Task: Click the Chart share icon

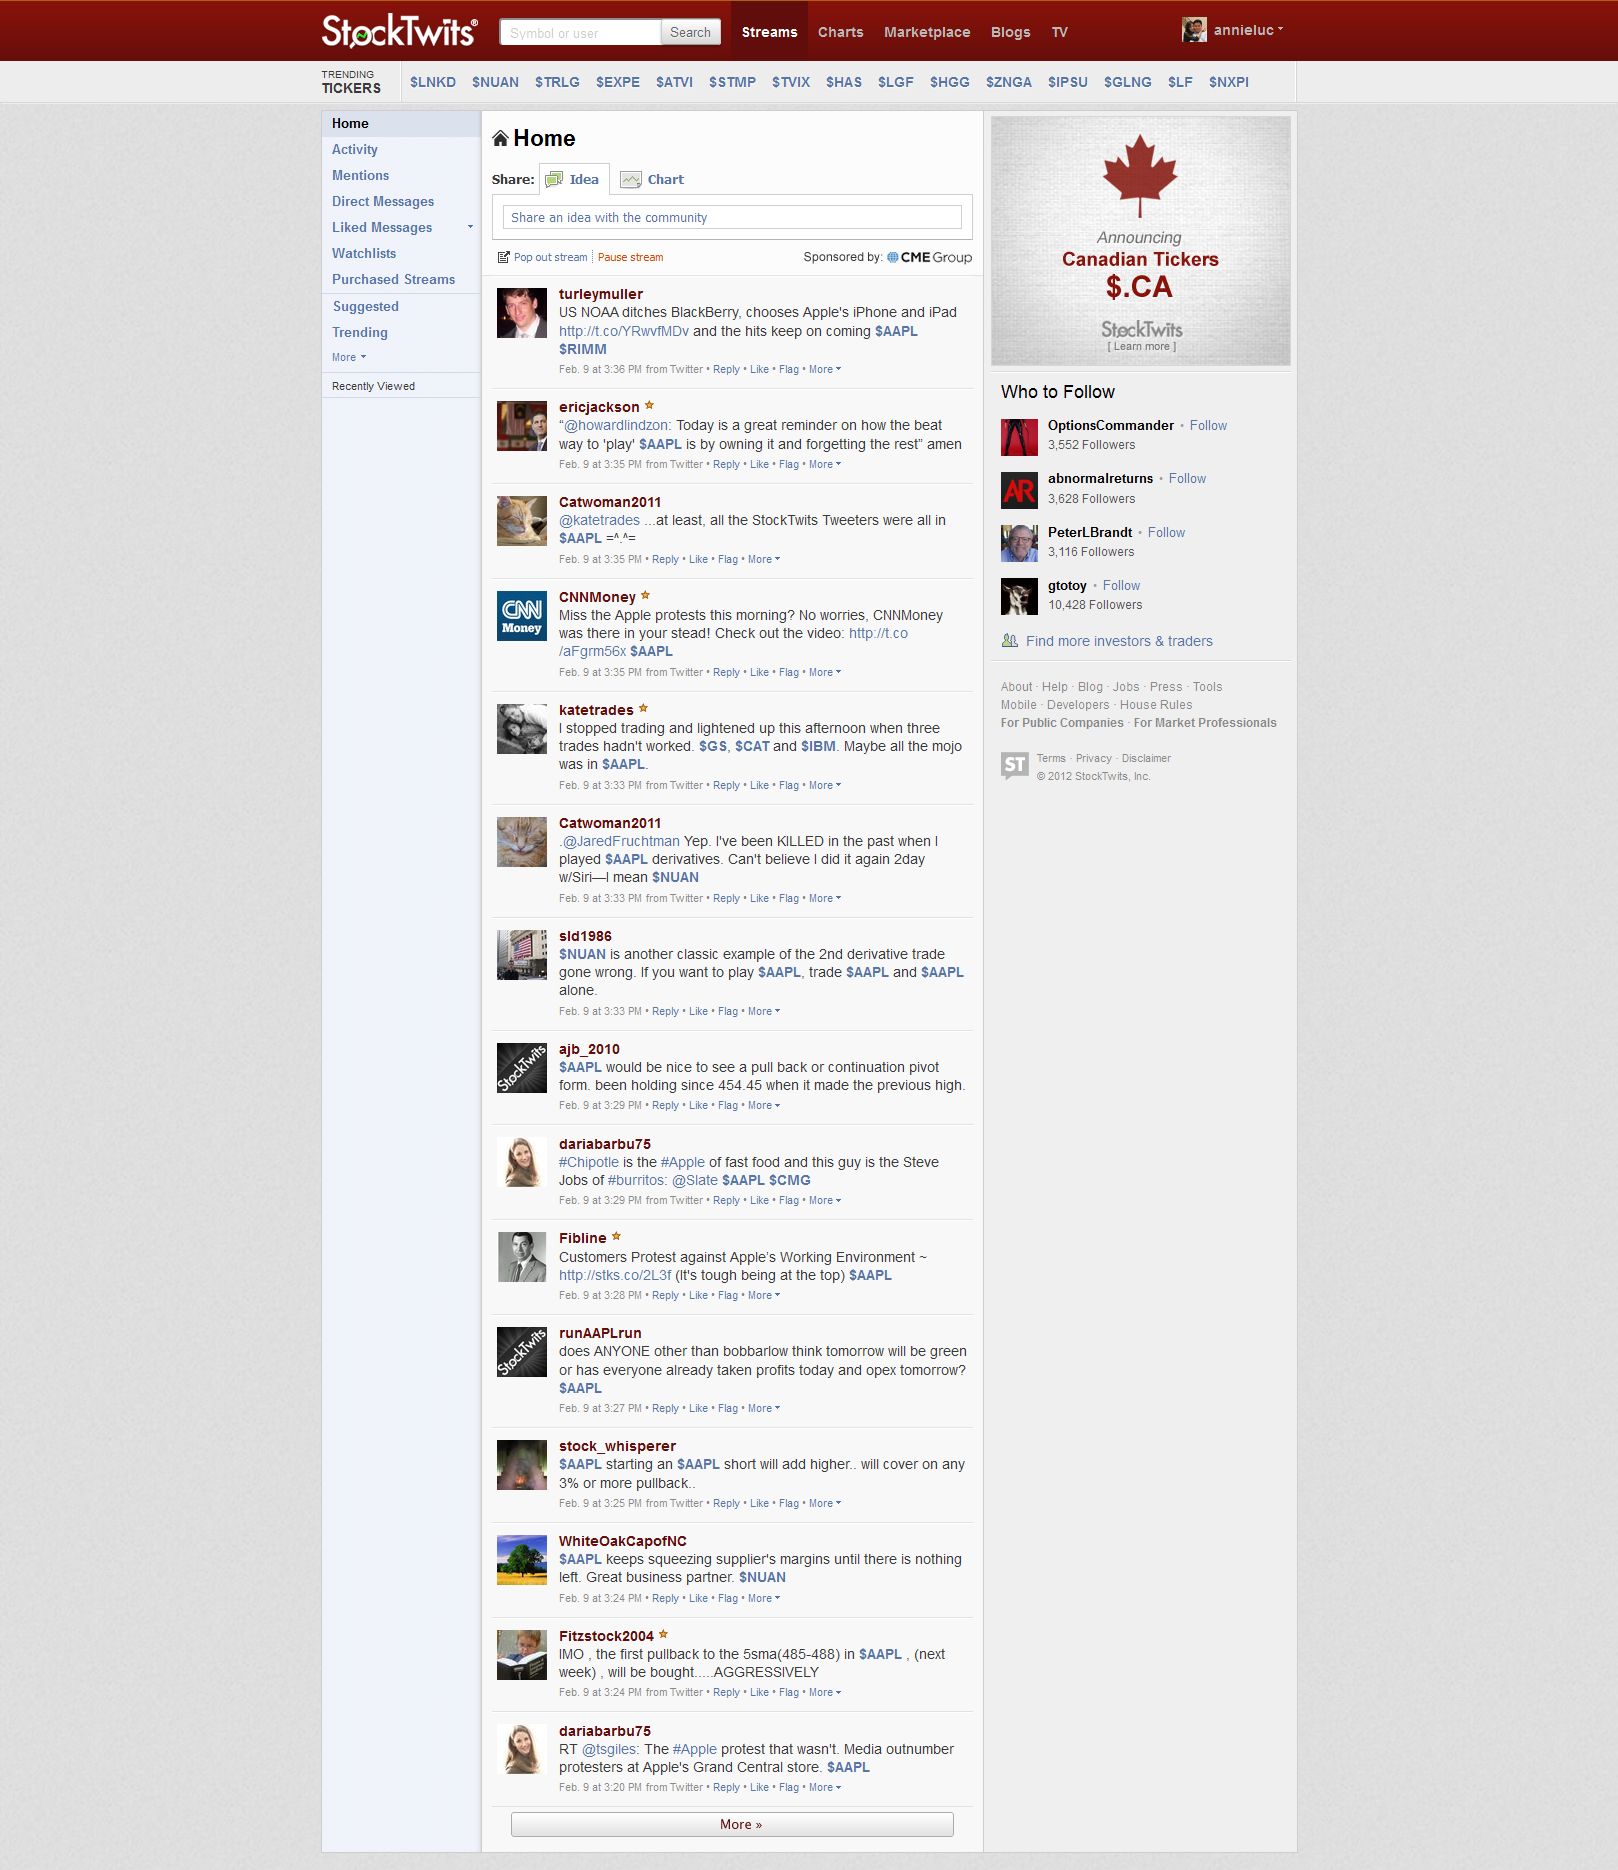Action: tap(630, 180)
